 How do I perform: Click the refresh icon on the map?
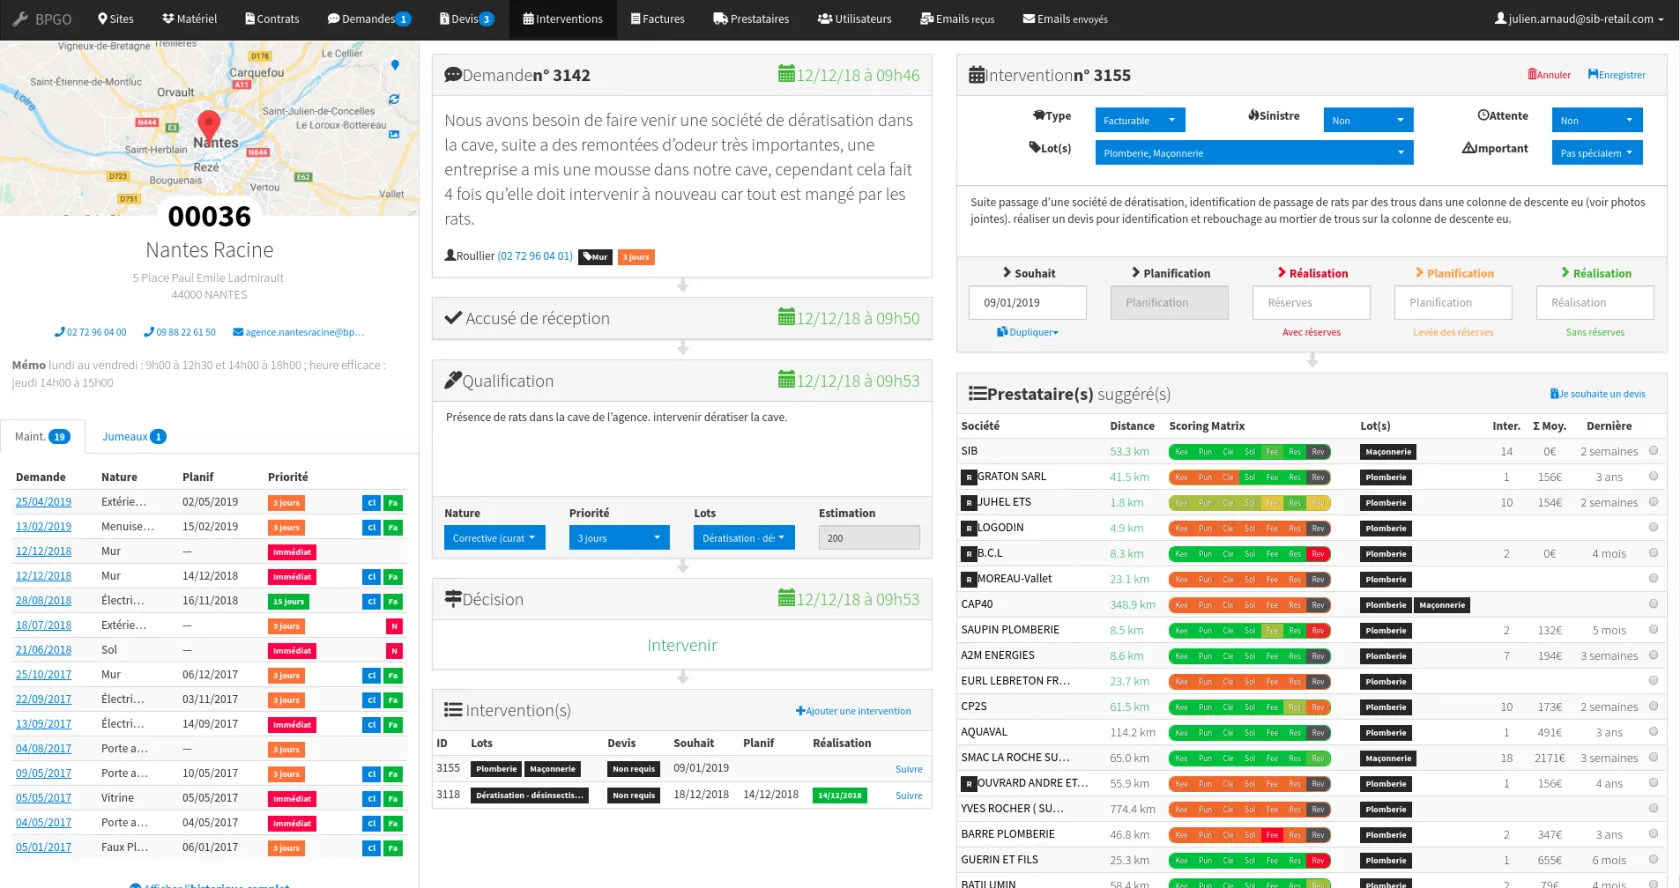tap(394, 99)
